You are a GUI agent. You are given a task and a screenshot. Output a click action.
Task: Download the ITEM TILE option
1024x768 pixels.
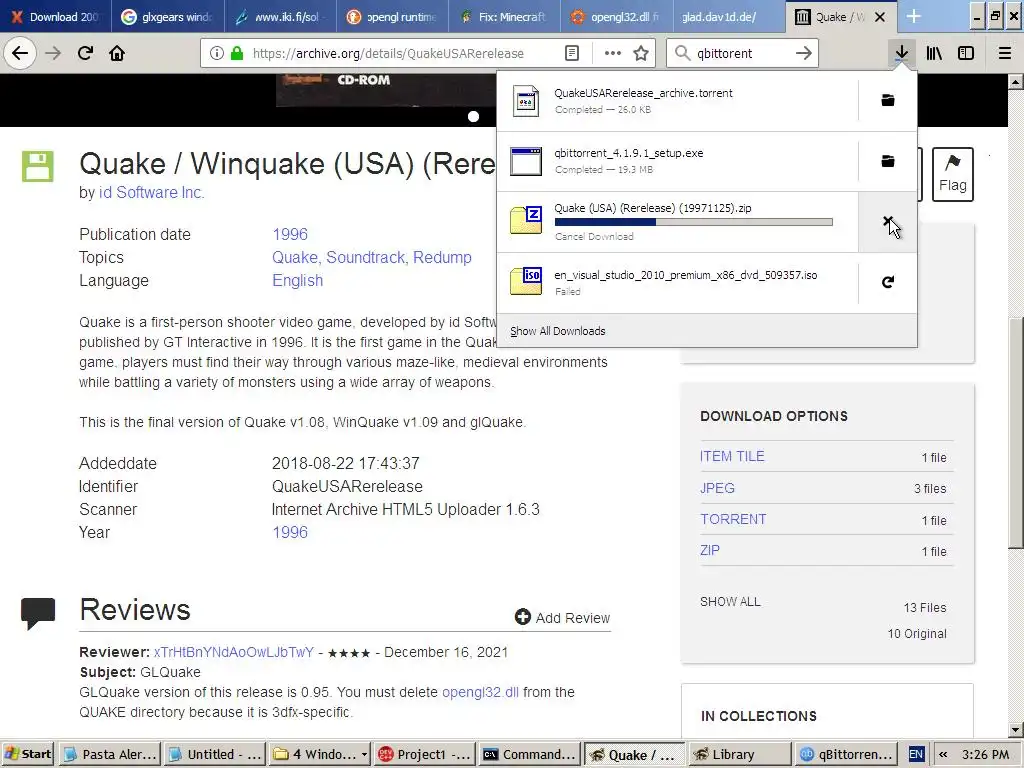732,456
